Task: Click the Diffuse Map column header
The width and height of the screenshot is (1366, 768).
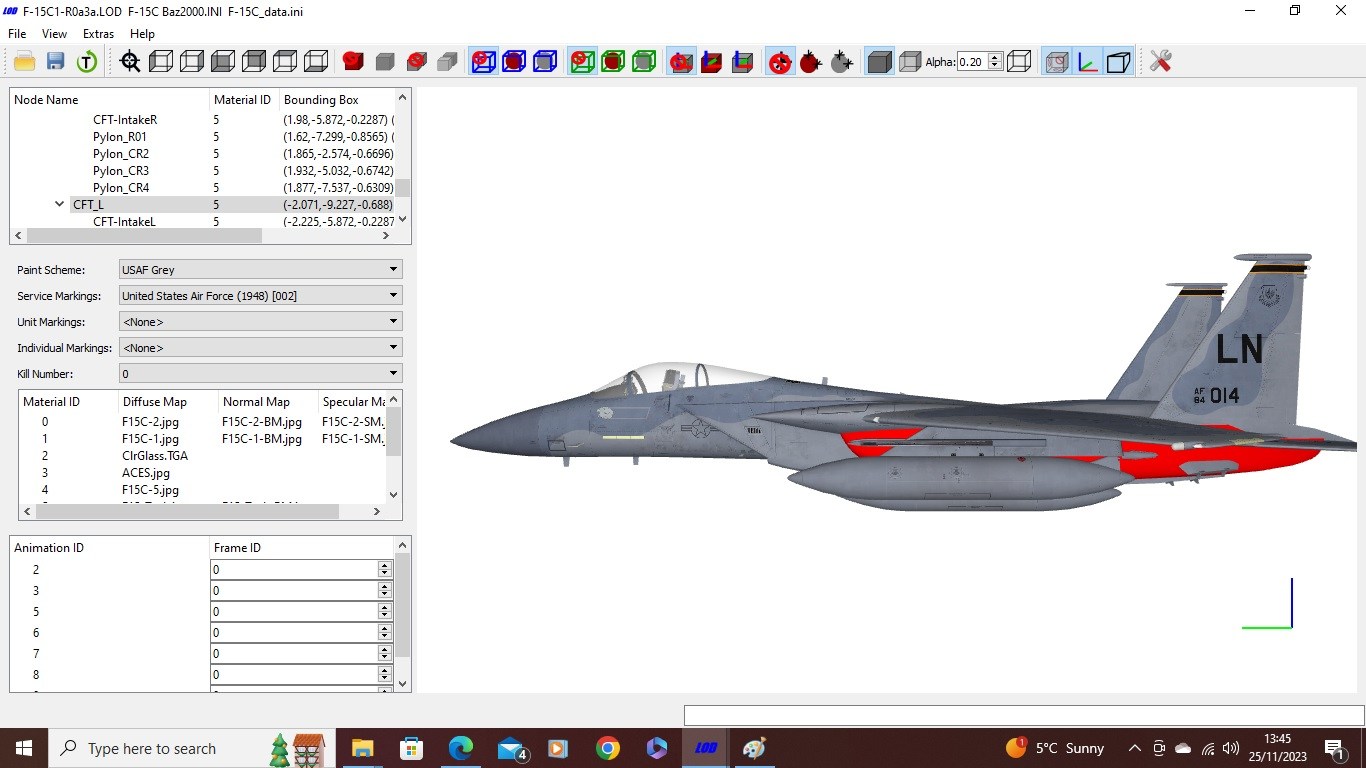Action: point(168,402)
